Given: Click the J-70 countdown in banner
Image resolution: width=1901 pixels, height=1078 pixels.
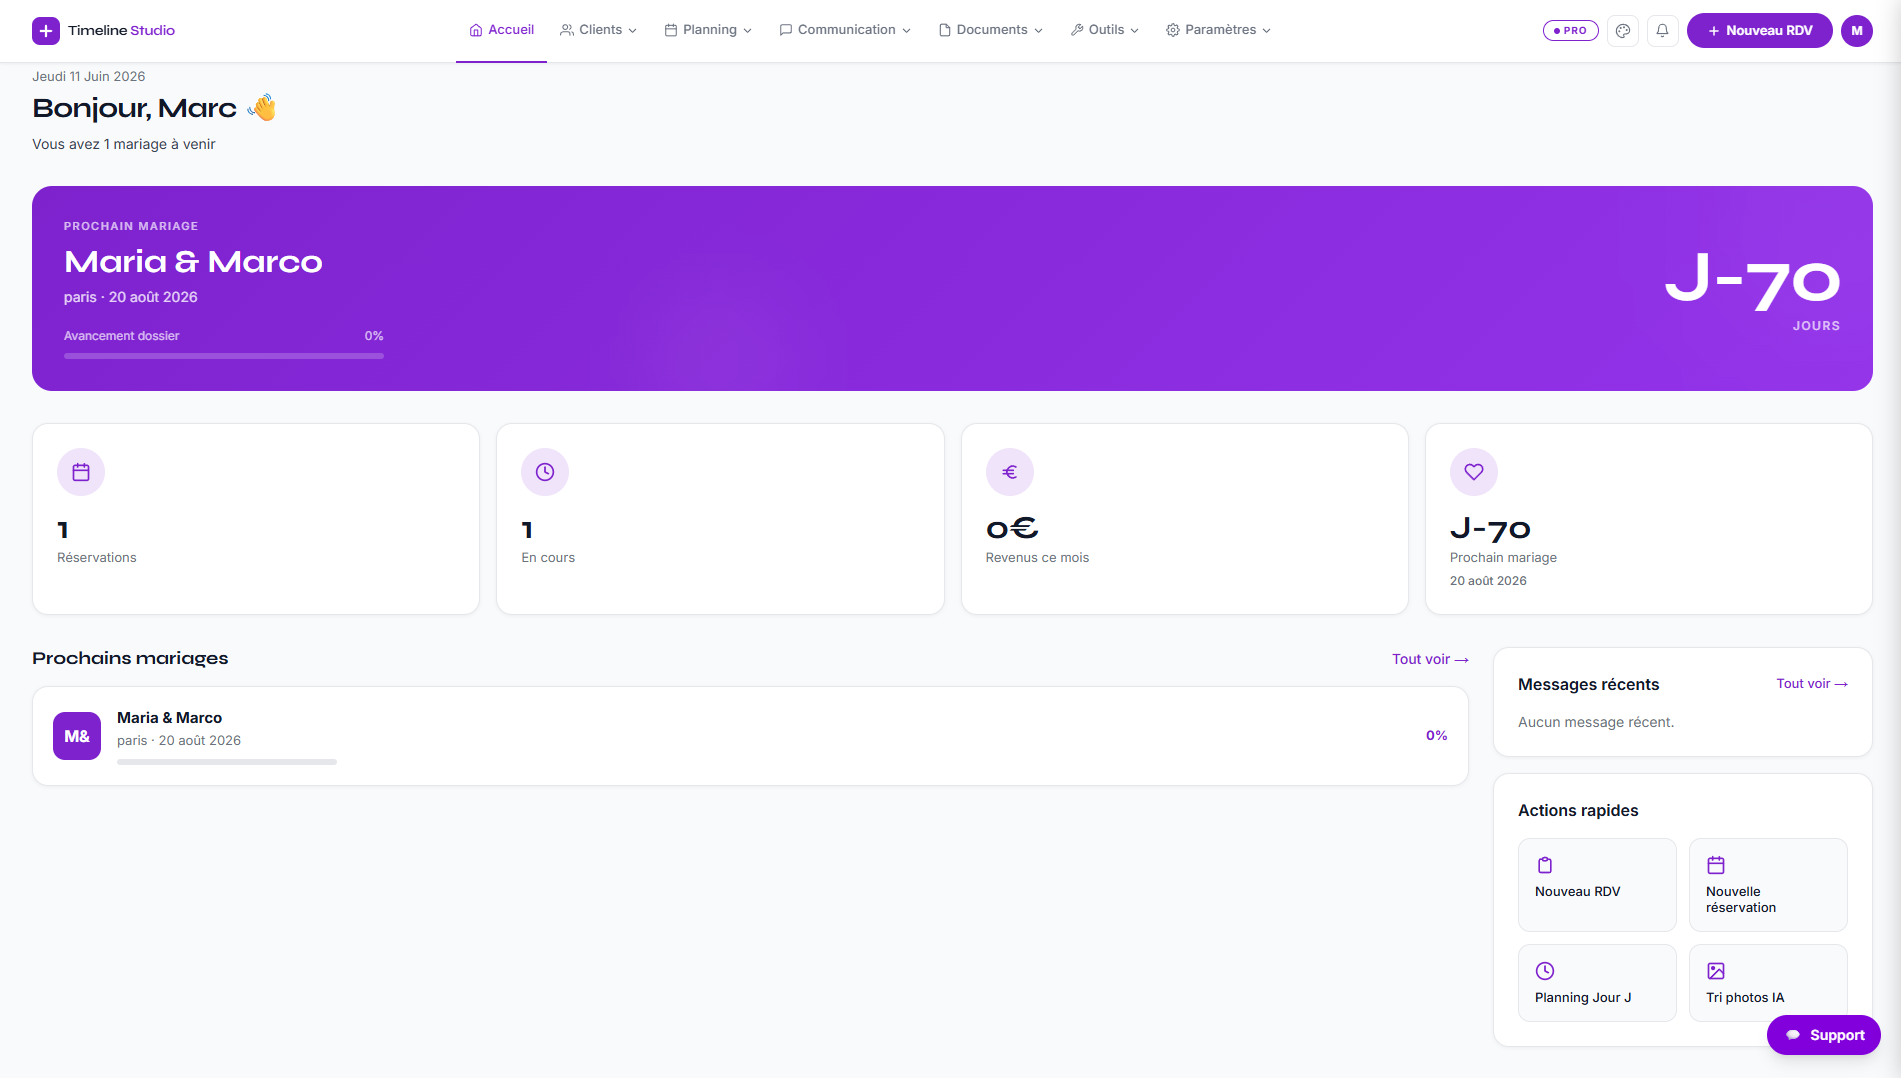Looking at the screenshot, I should point(1752,282).
